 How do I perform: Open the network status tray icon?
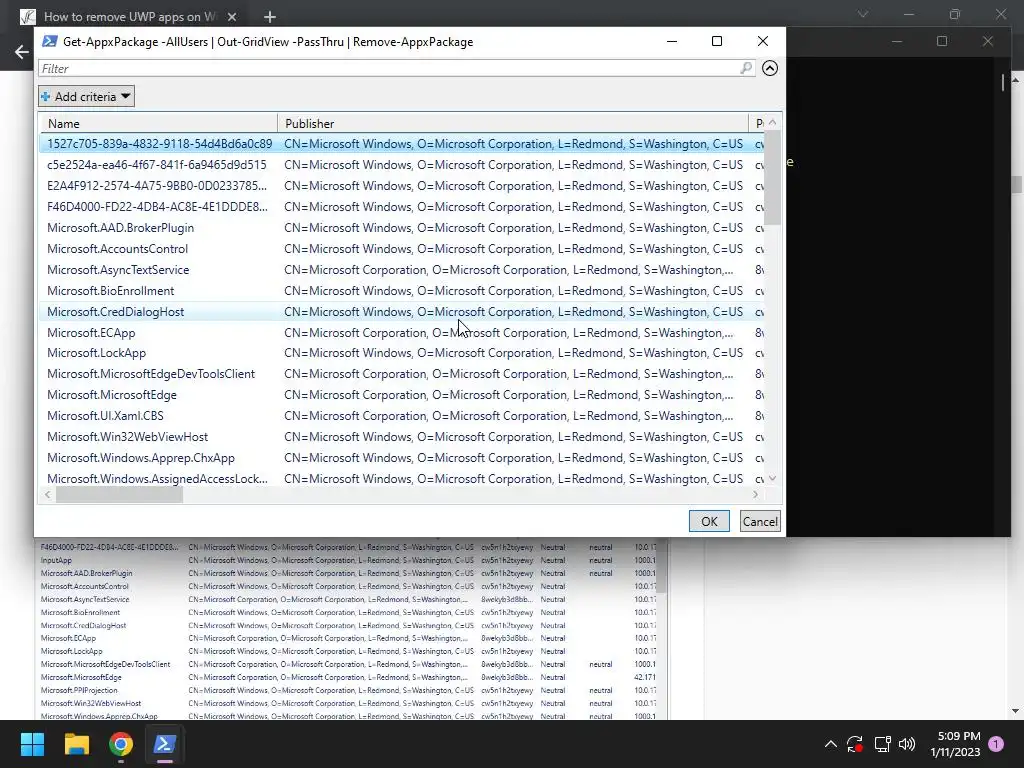(882, 744)
